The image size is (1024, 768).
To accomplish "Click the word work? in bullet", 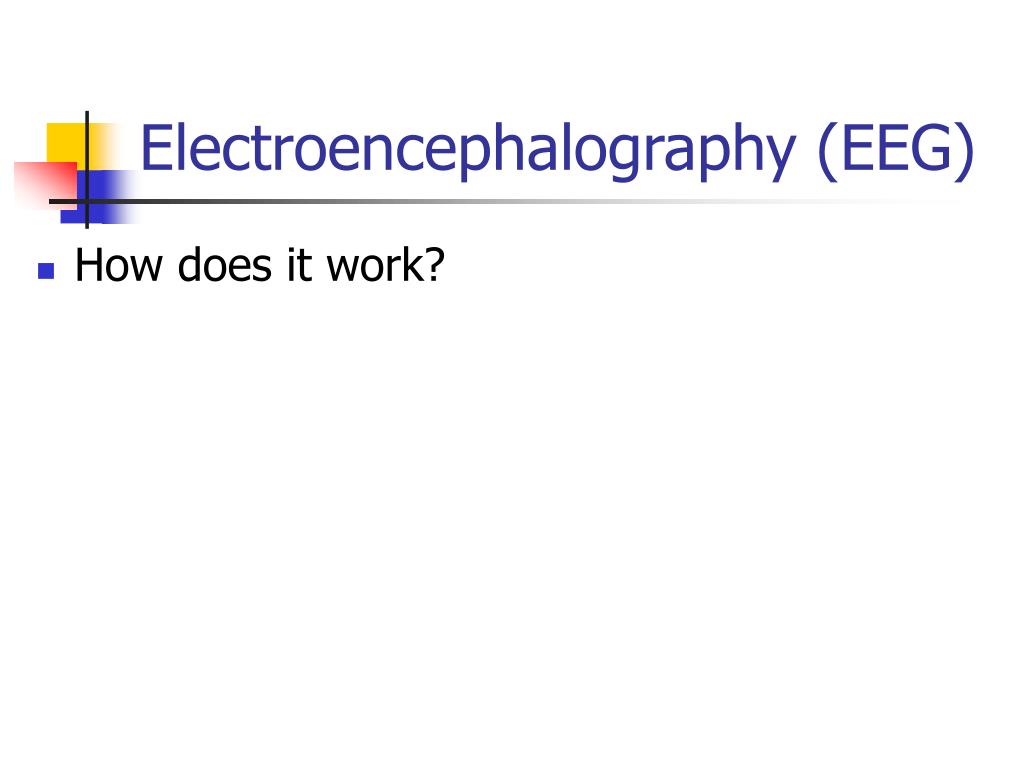I will click(386, 265).
